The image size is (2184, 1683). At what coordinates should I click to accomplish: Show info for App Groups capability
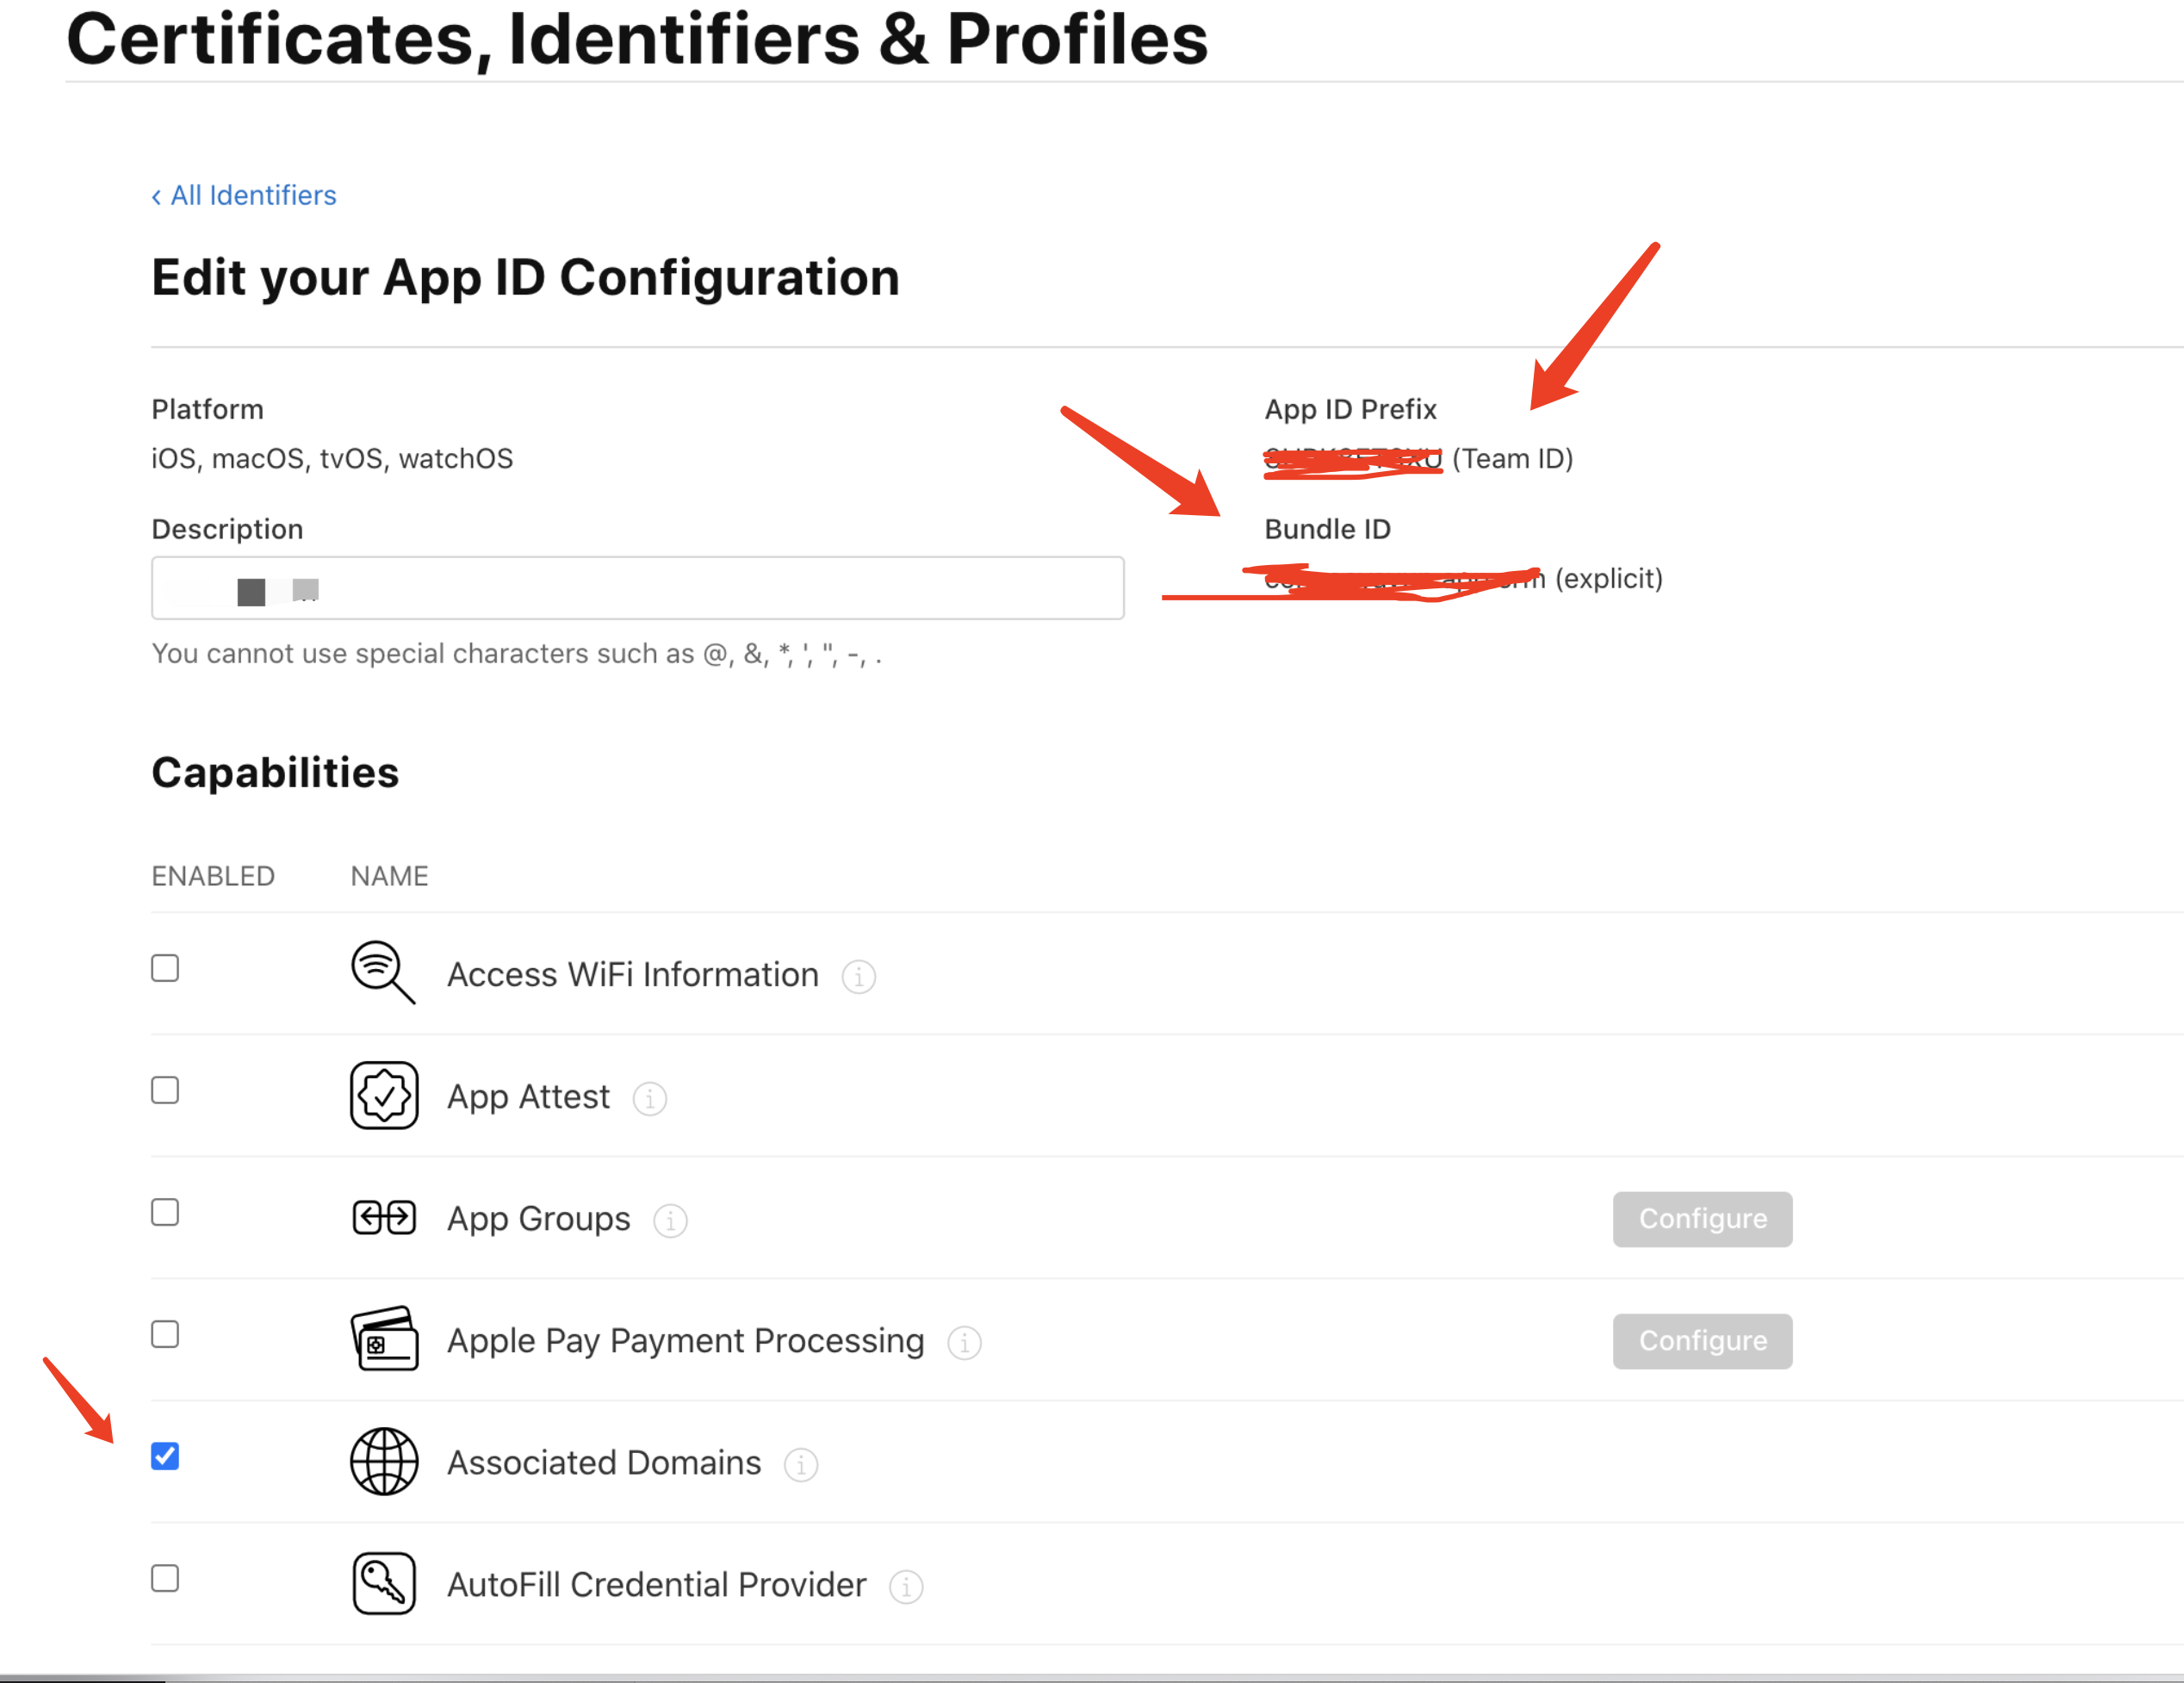pos(670,1221)
